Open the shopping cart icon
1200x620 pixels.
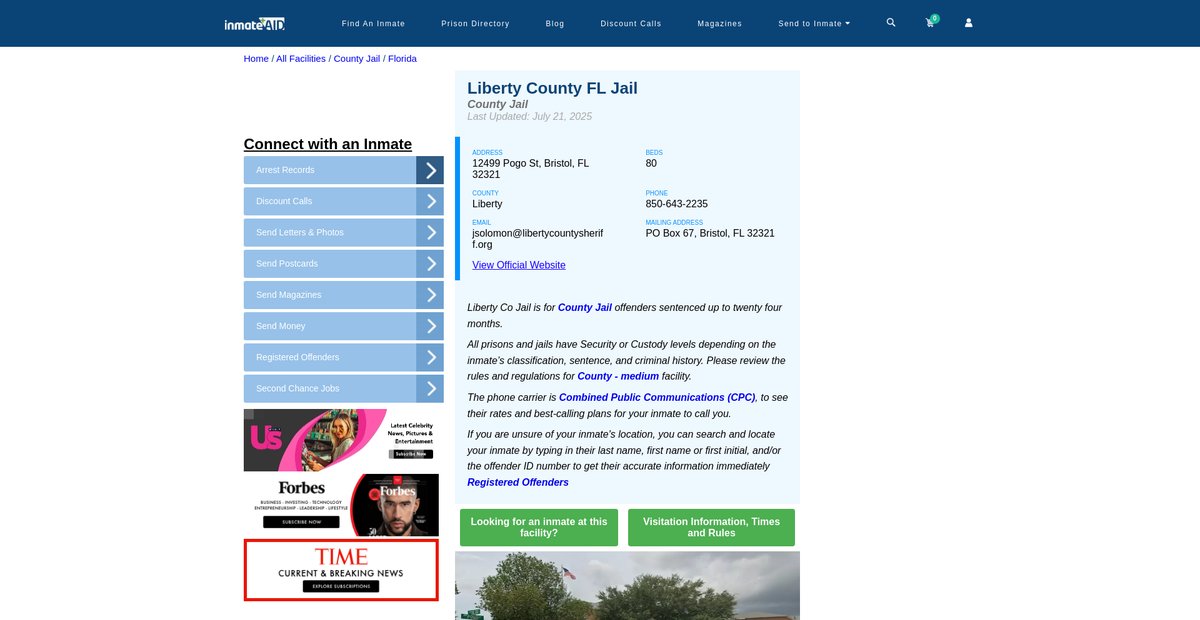coord(931,22)
